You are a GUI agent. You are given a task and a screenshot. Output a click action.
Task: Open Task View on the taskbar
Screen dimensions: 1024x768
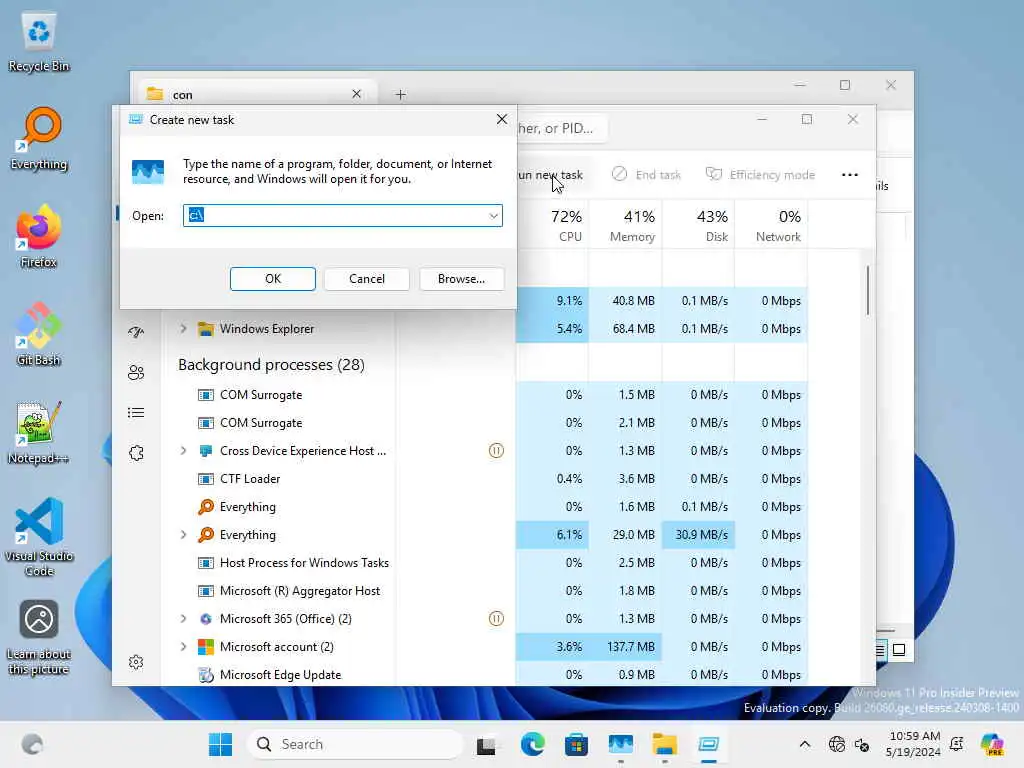(486, 744)
